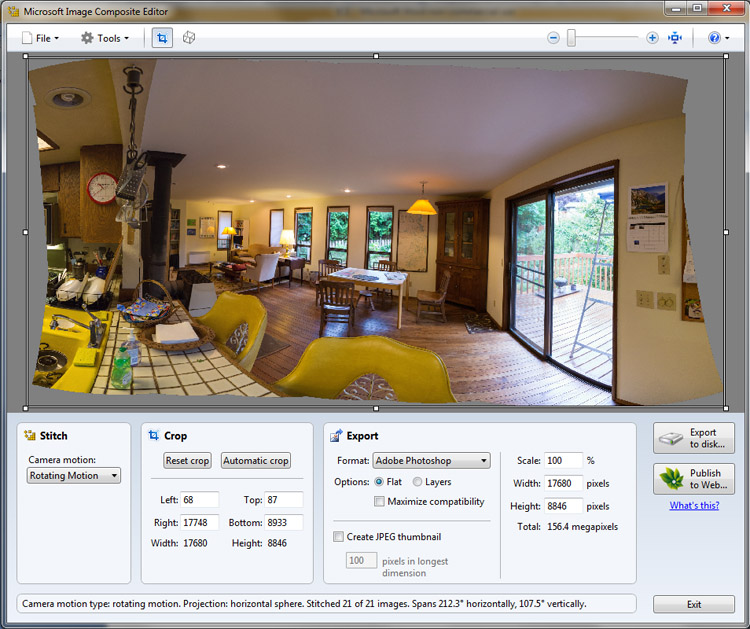Click the bottom-left crop corner handle
This screenshot has width=750, height=629.
[x=26, y=408]
